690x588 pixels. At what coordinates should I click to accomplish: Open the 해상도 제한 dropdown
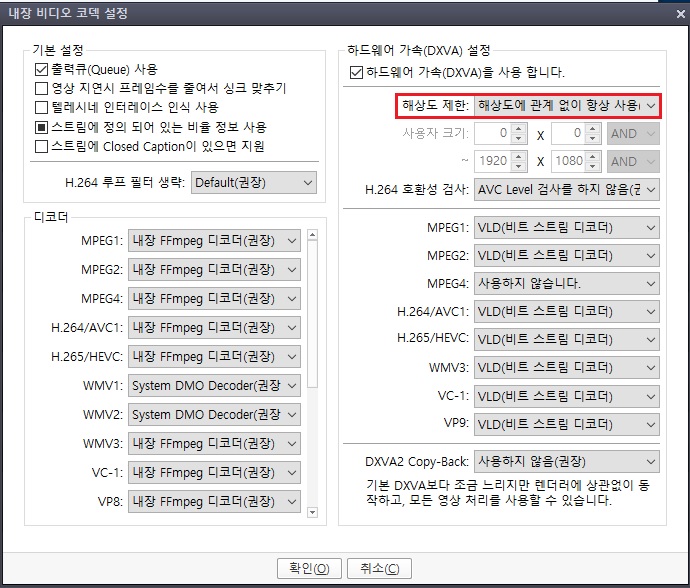(x=567, y=106)
